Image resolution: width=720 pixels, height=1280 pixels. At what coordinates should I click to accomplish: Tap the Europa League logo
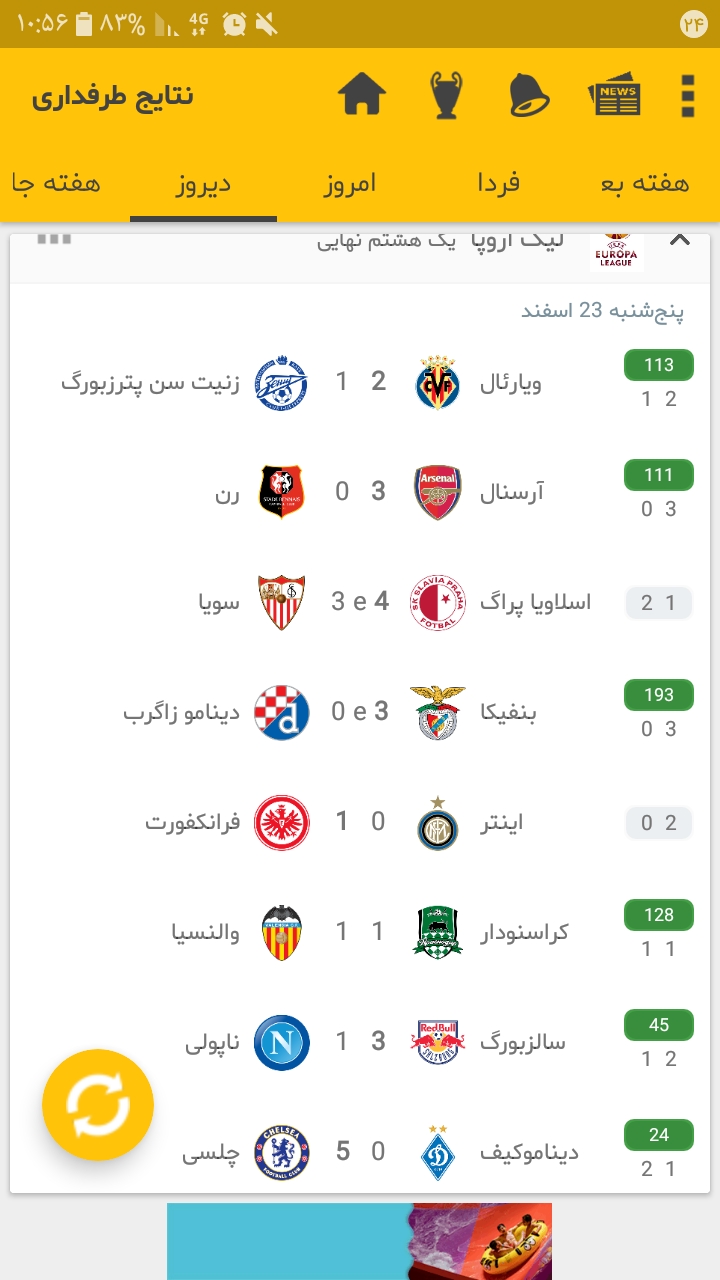pos(616,250)
